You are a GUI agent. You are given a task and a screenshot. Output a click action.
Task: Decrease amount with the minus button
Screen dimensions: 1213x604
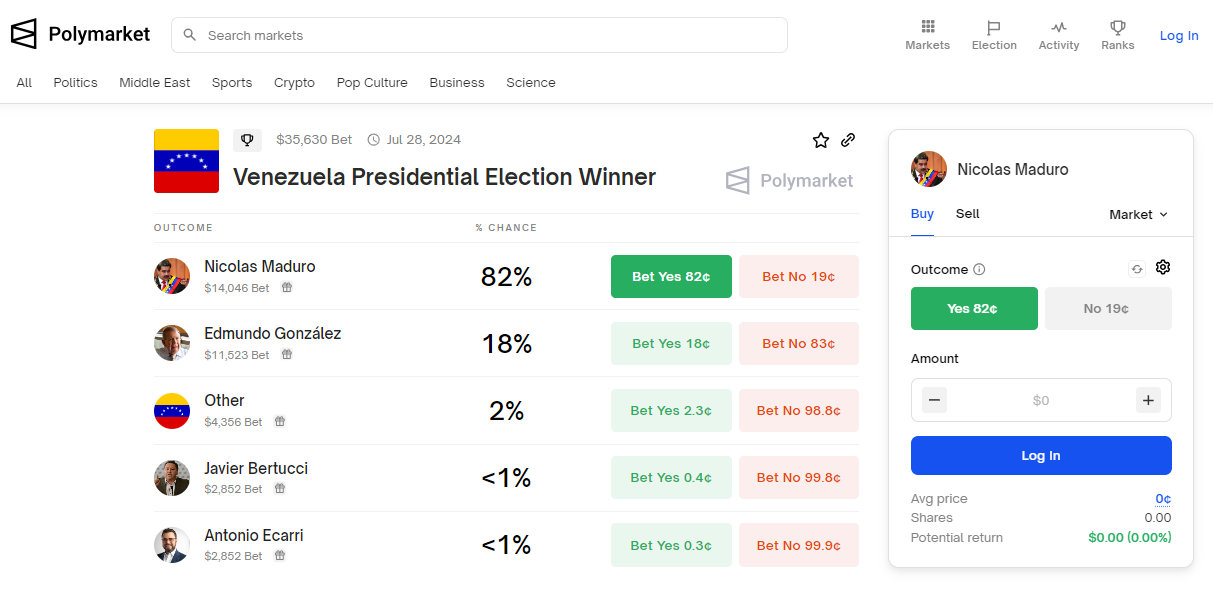[x=934, y=400]
